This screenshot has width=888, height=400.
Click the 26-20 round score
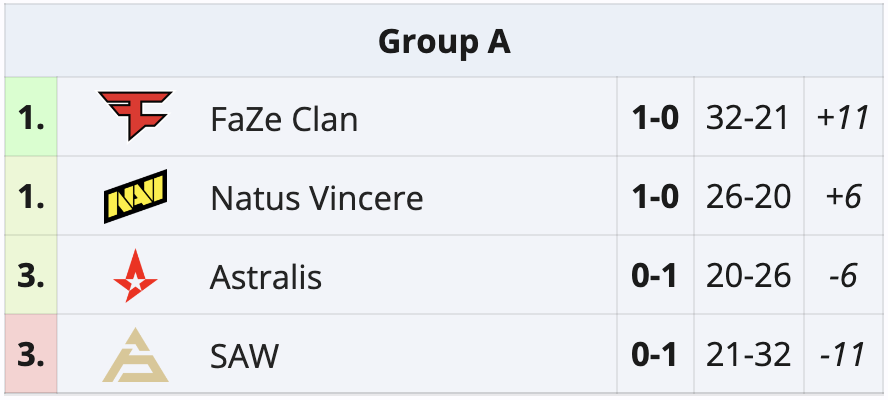[x=748, y=197]
